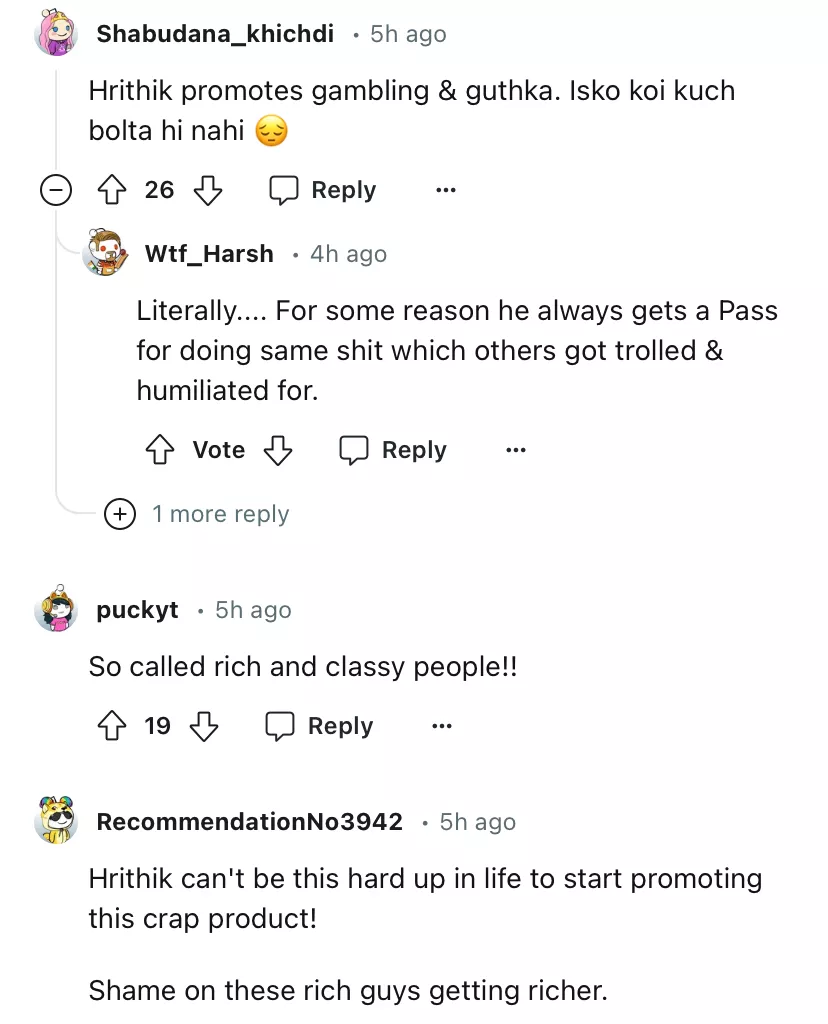Downvote Wtf_Harsh's reply
This screenshot has height=1024, width=828.
click(x=277, y=450)
